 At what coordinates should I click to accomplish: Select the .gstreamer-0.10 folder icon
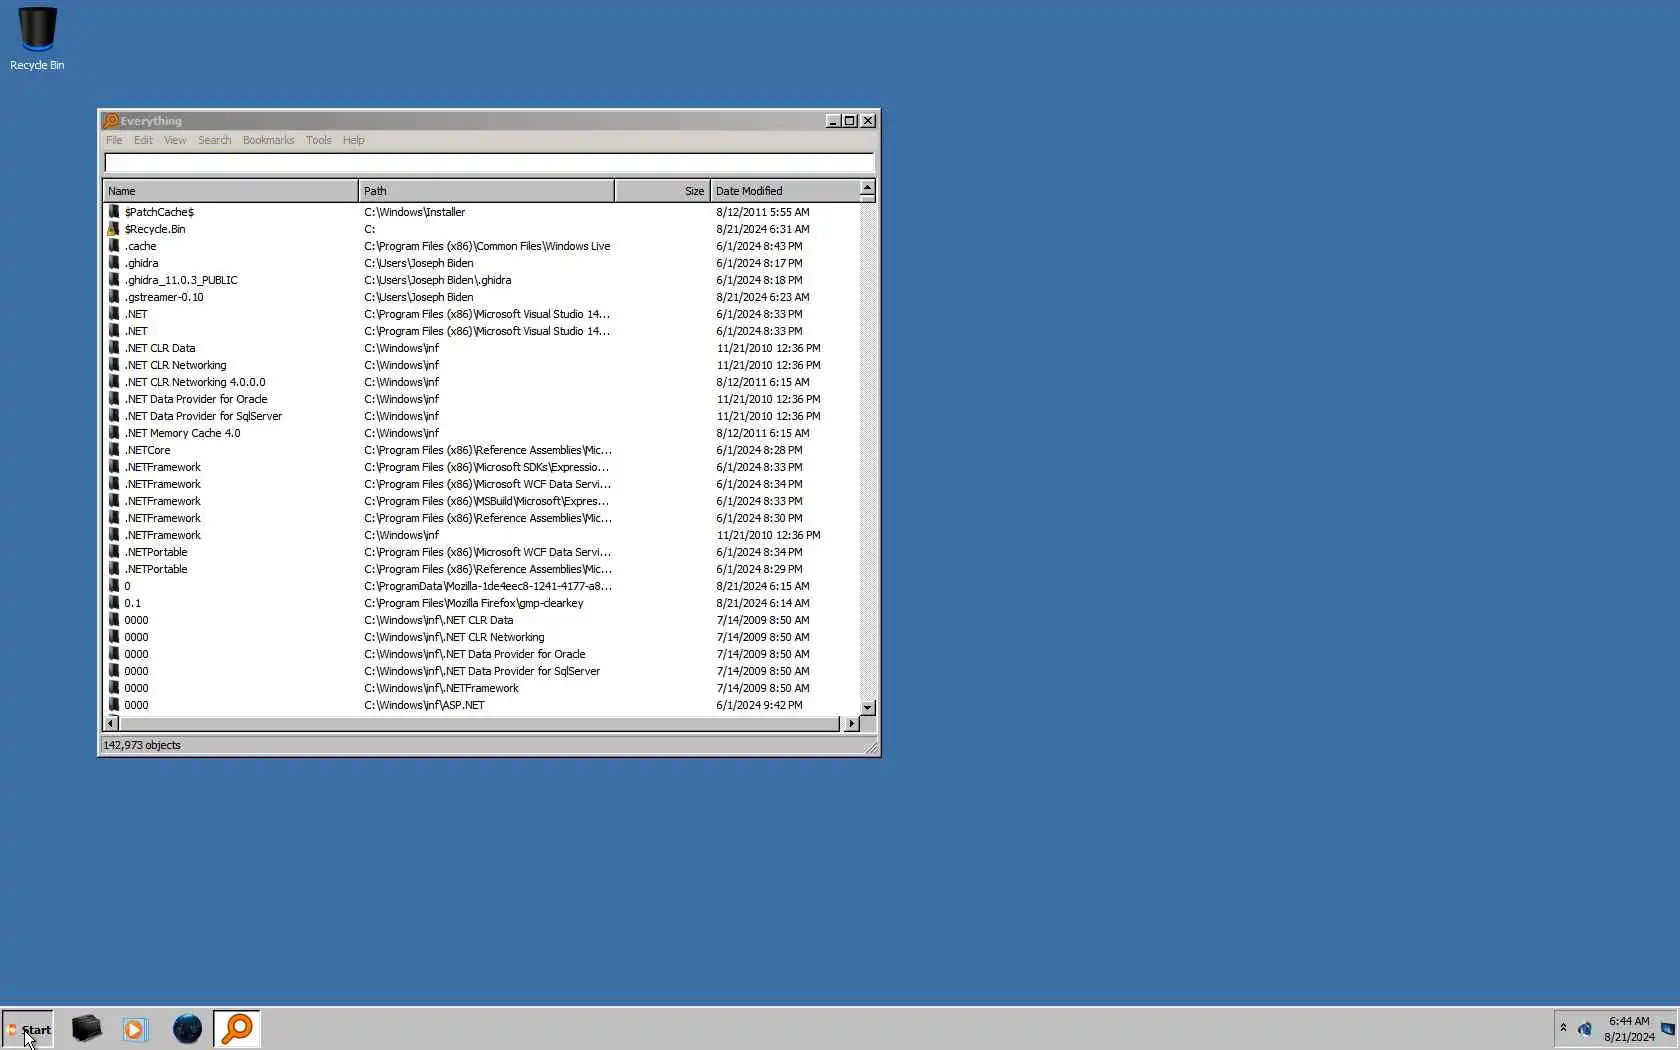coord(114,297)
